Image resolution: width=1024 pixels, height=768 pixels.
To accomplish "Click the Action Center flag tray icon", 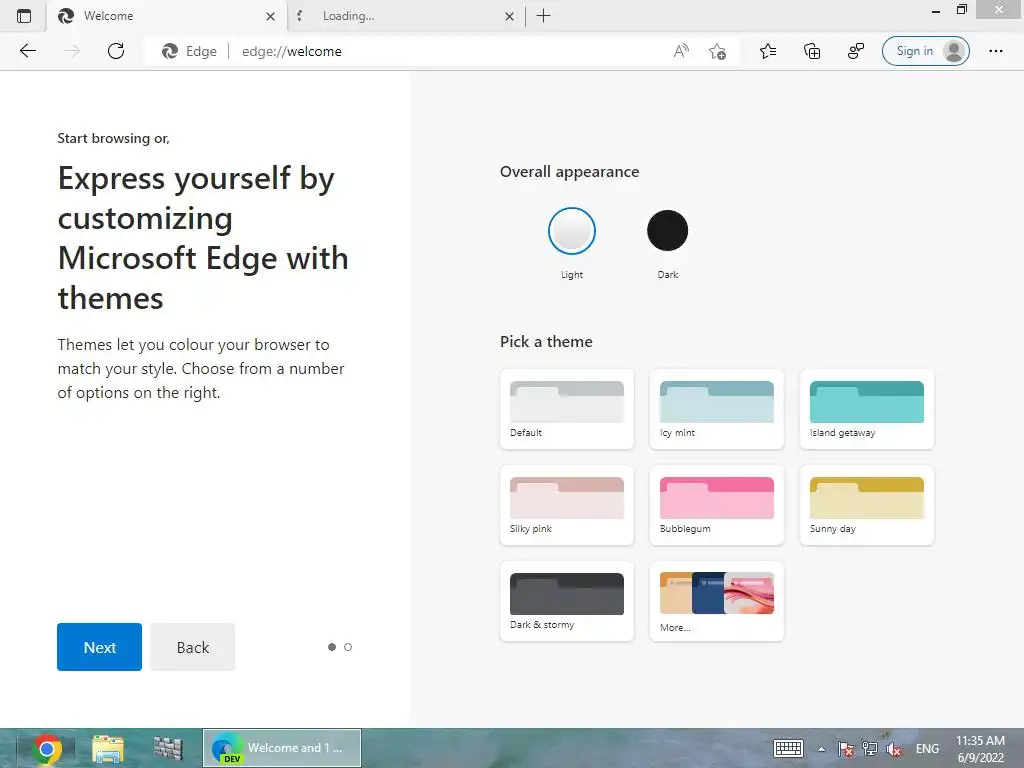I will (846, 748).
